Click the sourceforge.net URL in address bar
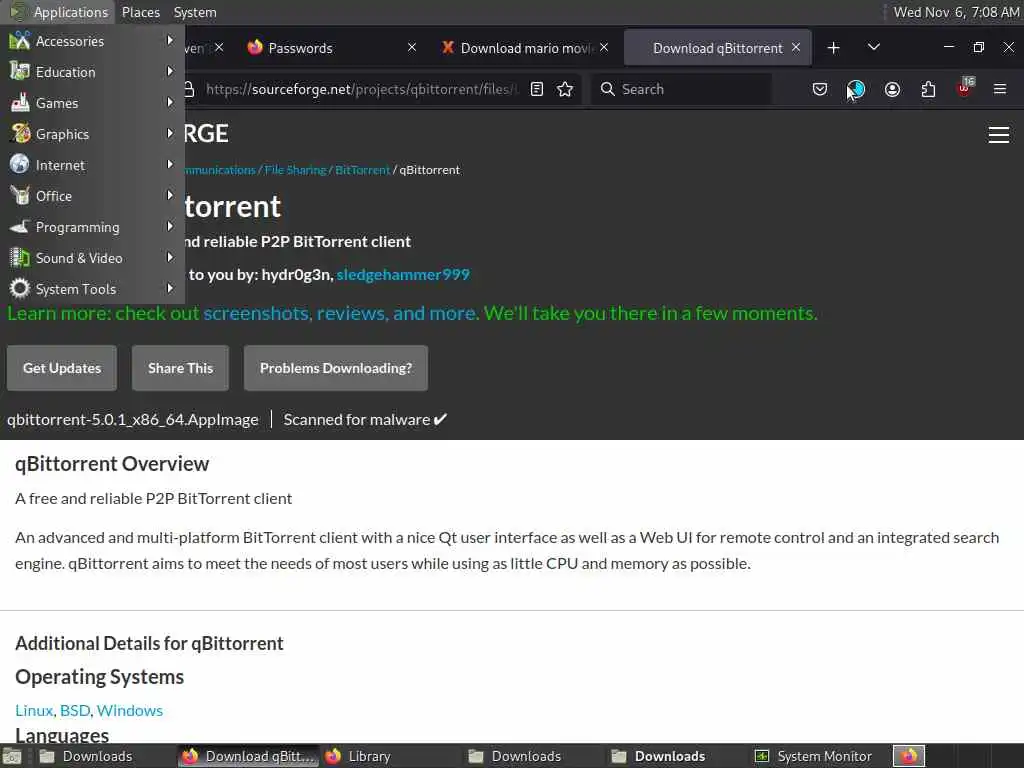Image resolution: width=1024 pixels, height=768 pixels. tap(362, 89)
